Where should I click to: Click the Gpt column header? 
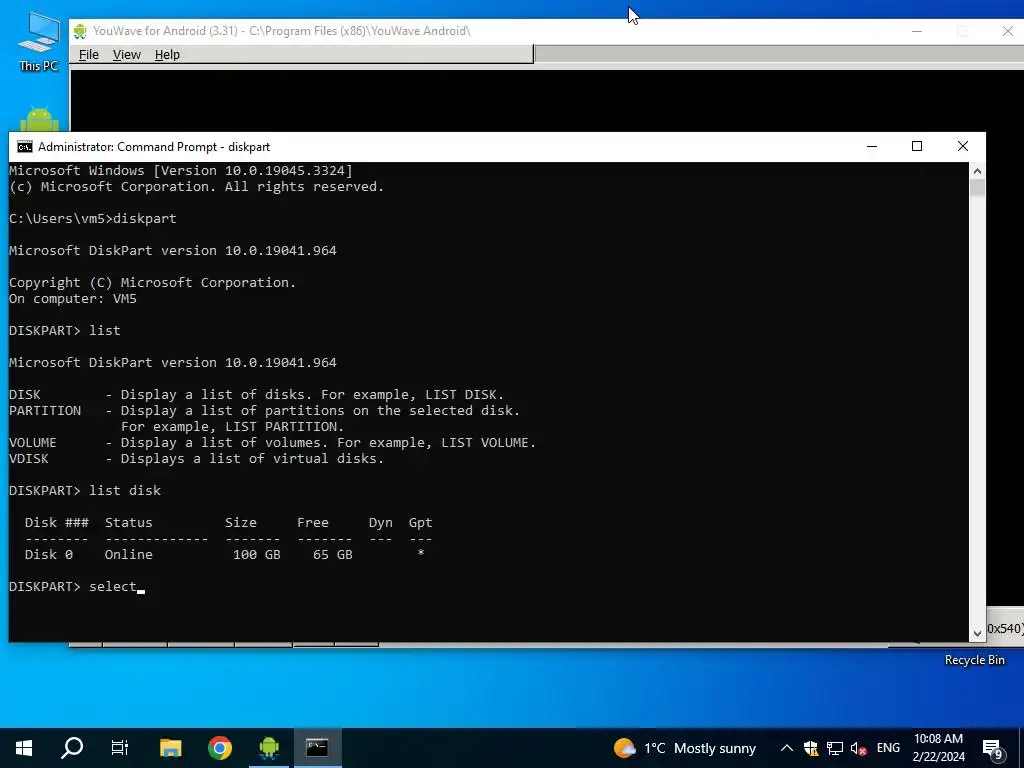[421, 522]
